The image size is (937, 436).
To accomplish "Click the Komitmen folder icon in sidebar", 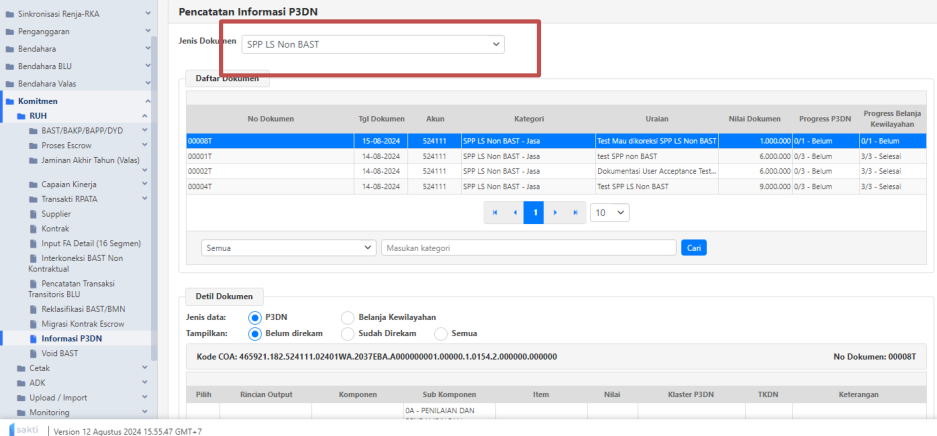I will (10, 101).
